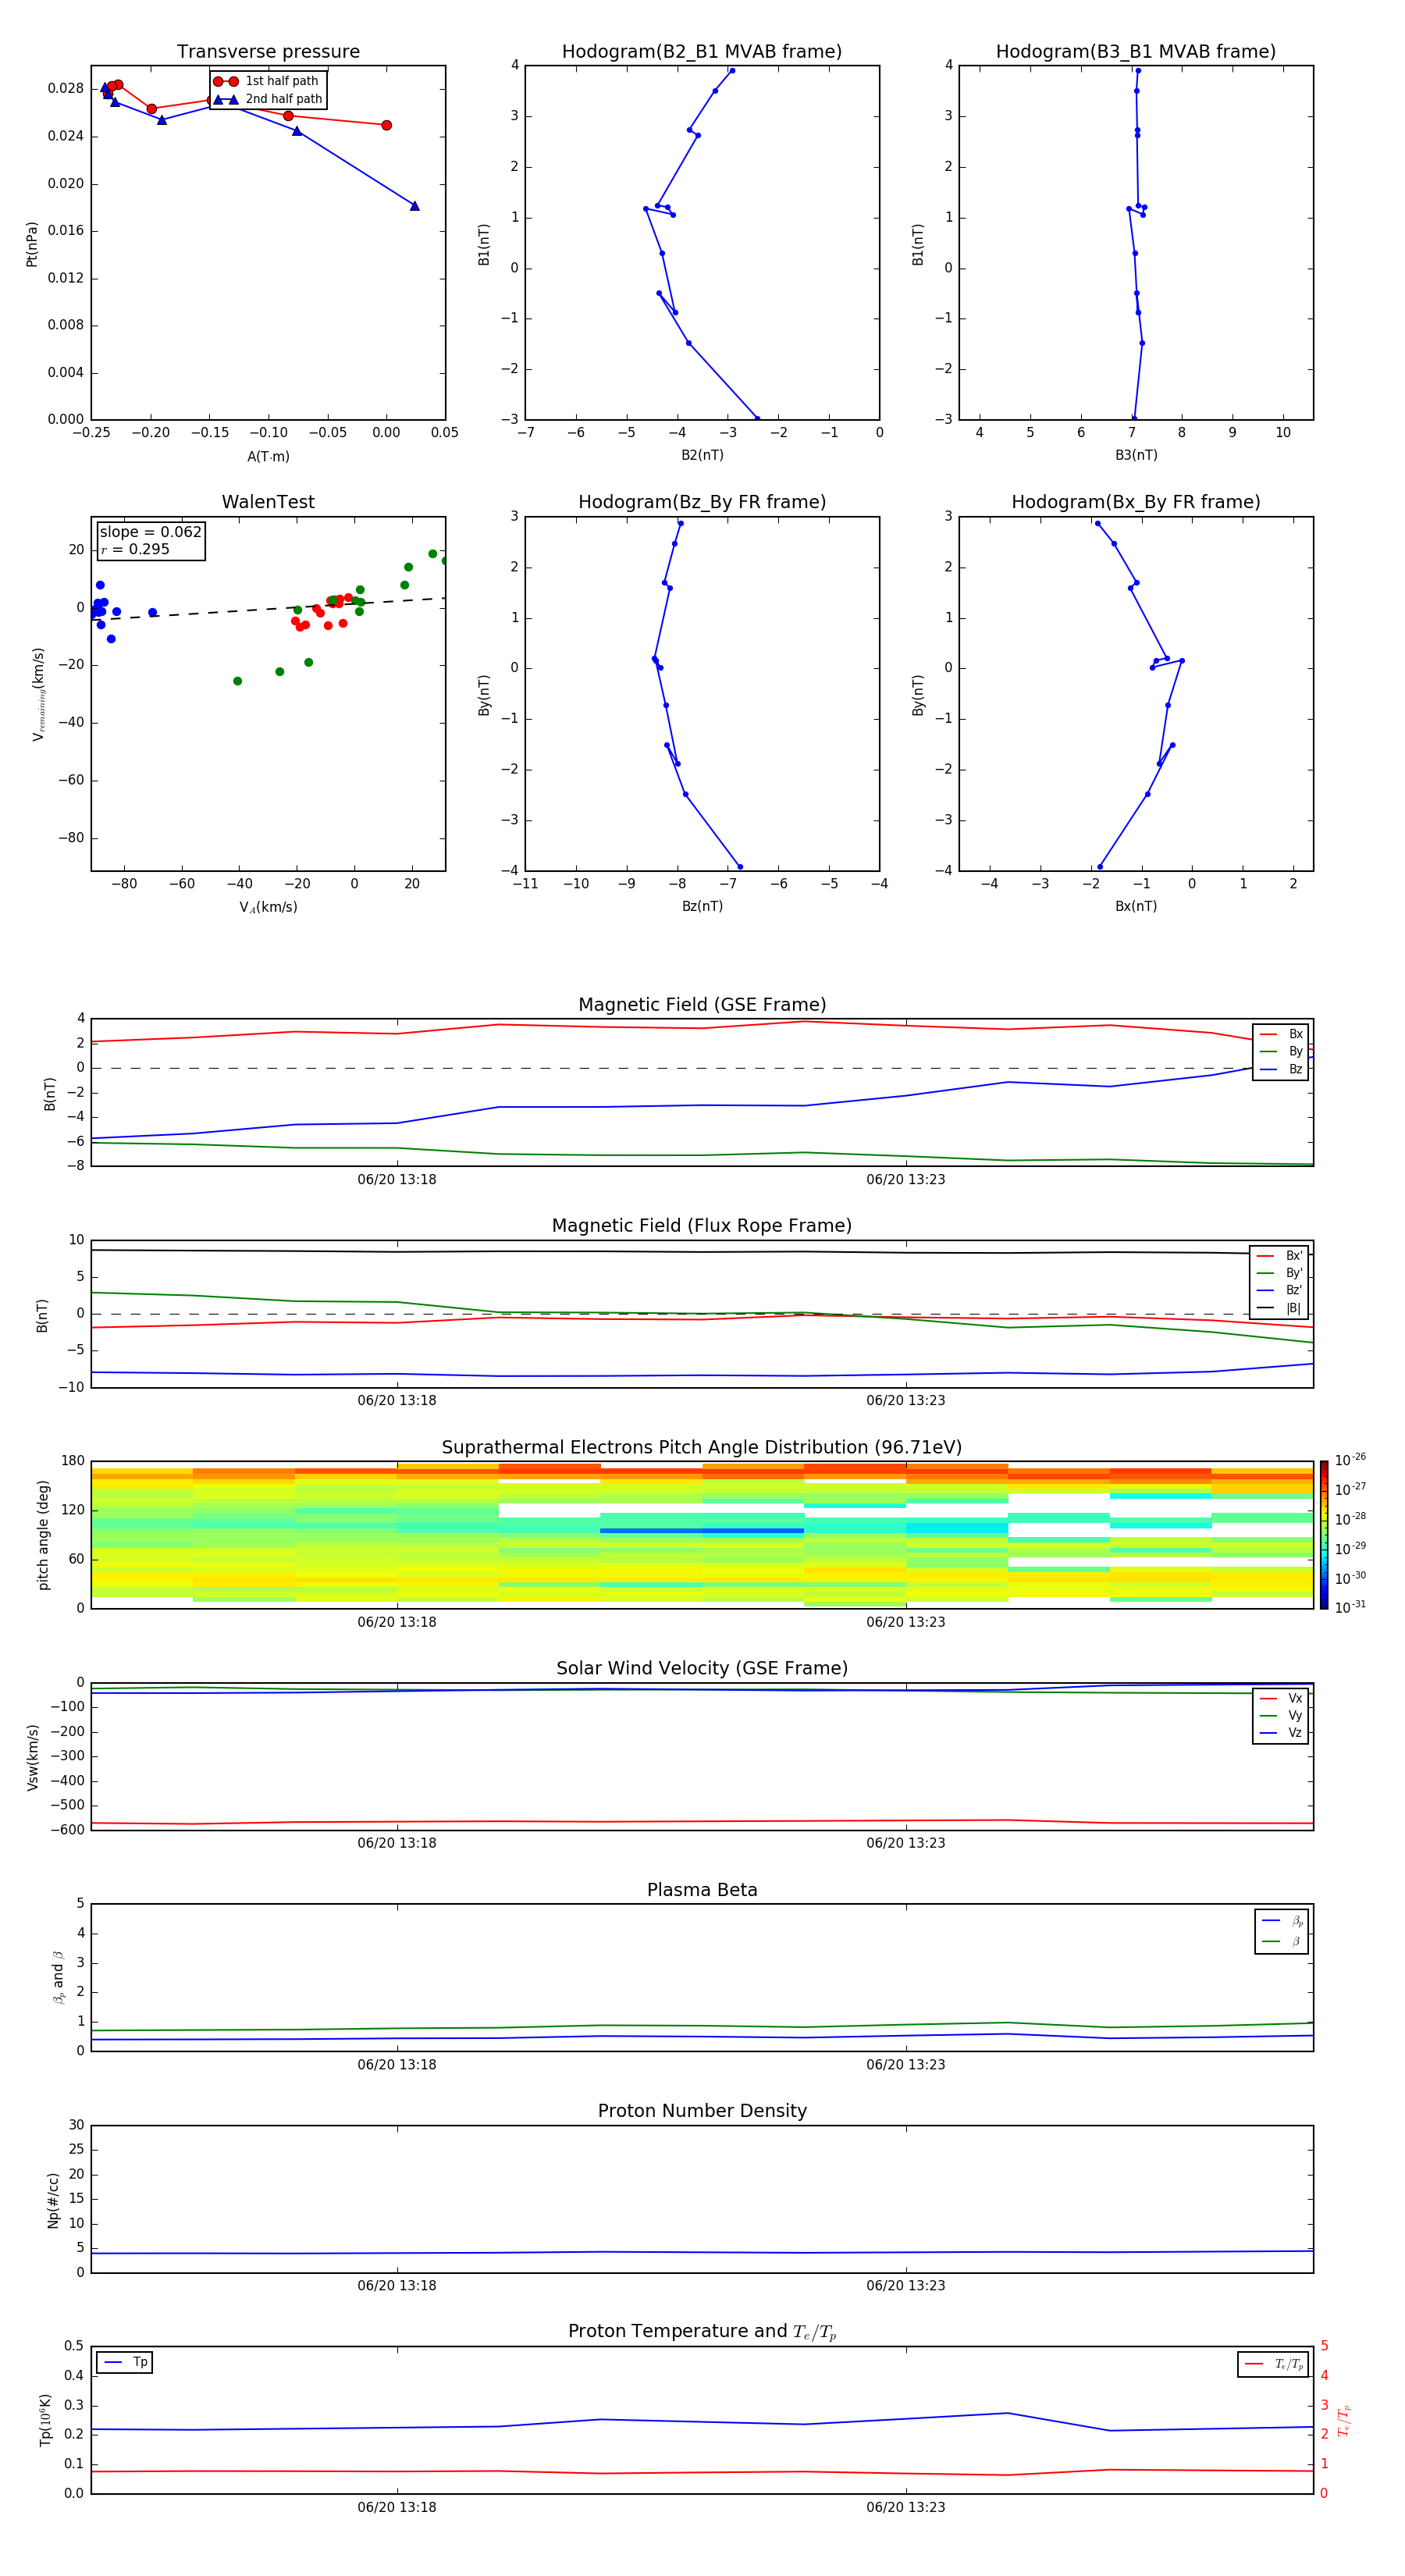Click '06/20 13:23' tick under GSE field plot

(x=906, y=1180)
